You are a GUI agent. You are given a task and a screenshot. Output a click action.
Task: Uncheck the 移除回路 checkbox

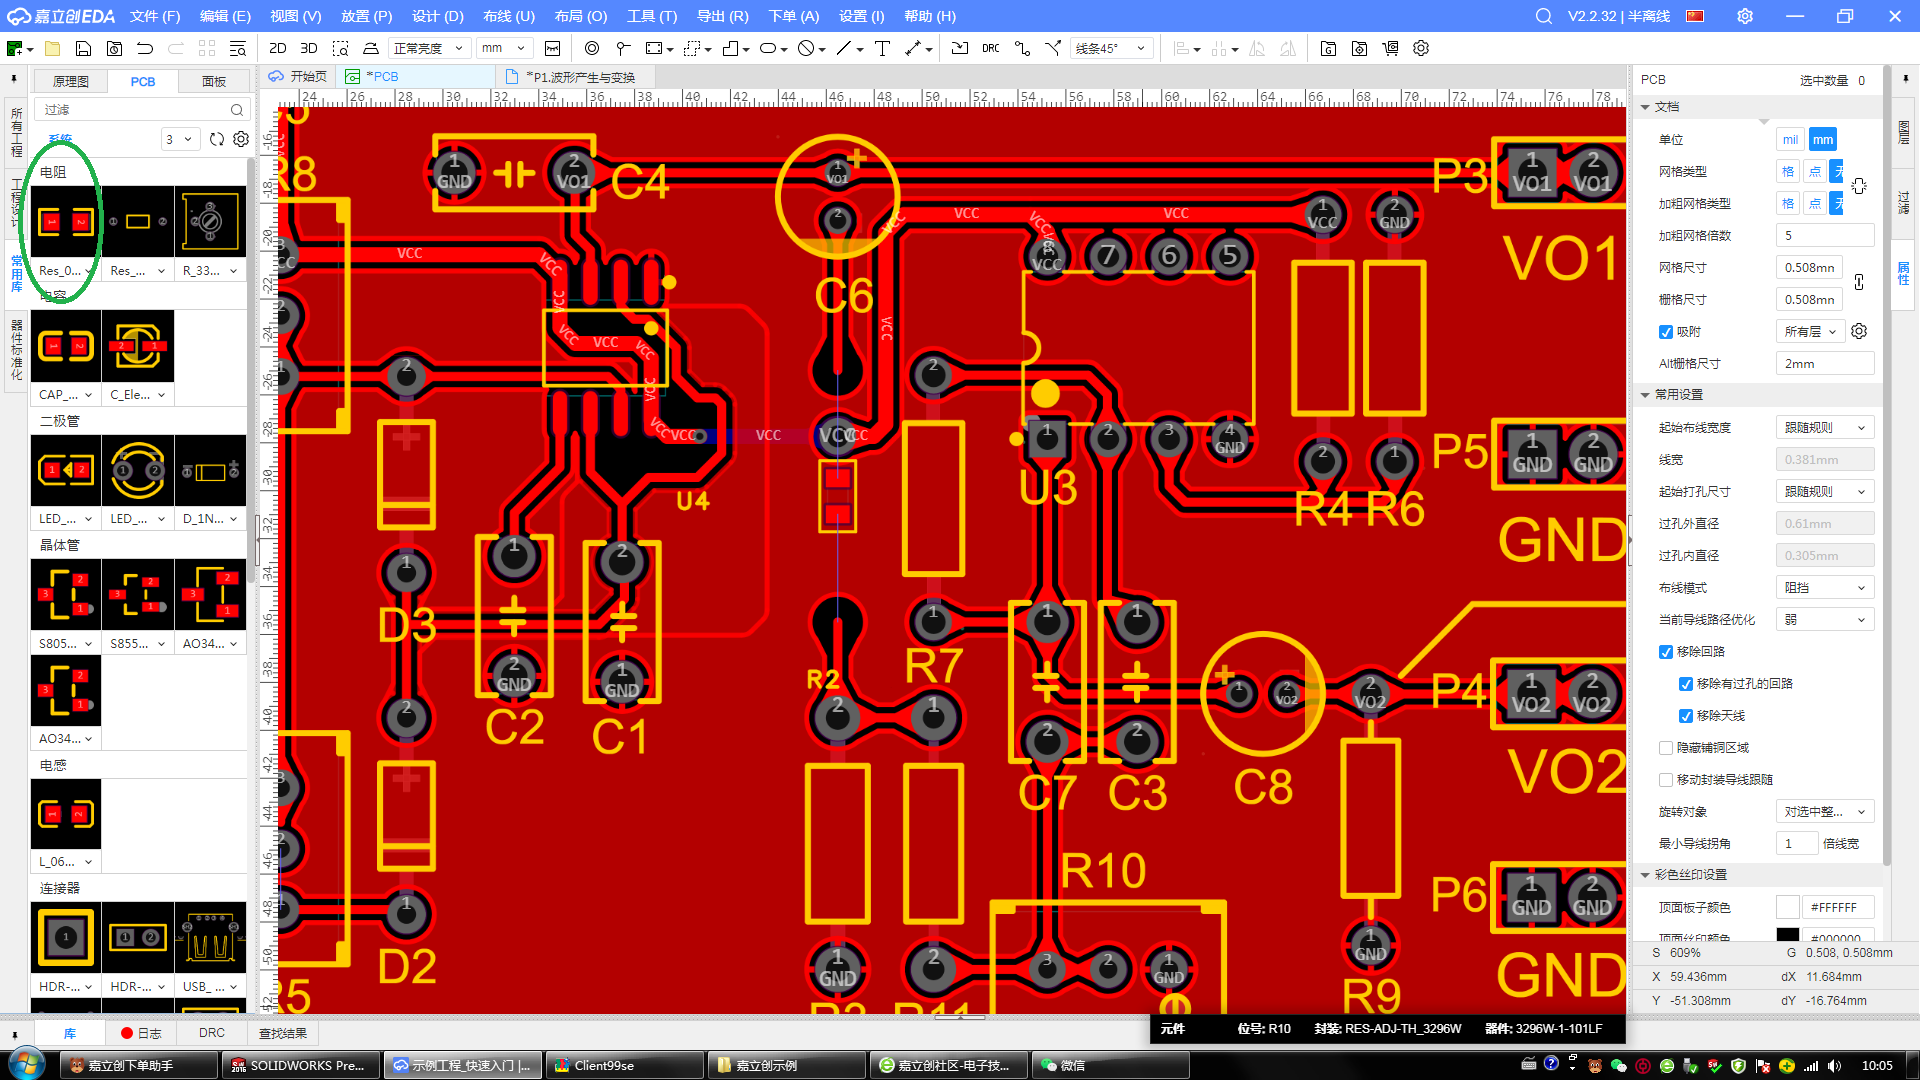coord(1666,652)
